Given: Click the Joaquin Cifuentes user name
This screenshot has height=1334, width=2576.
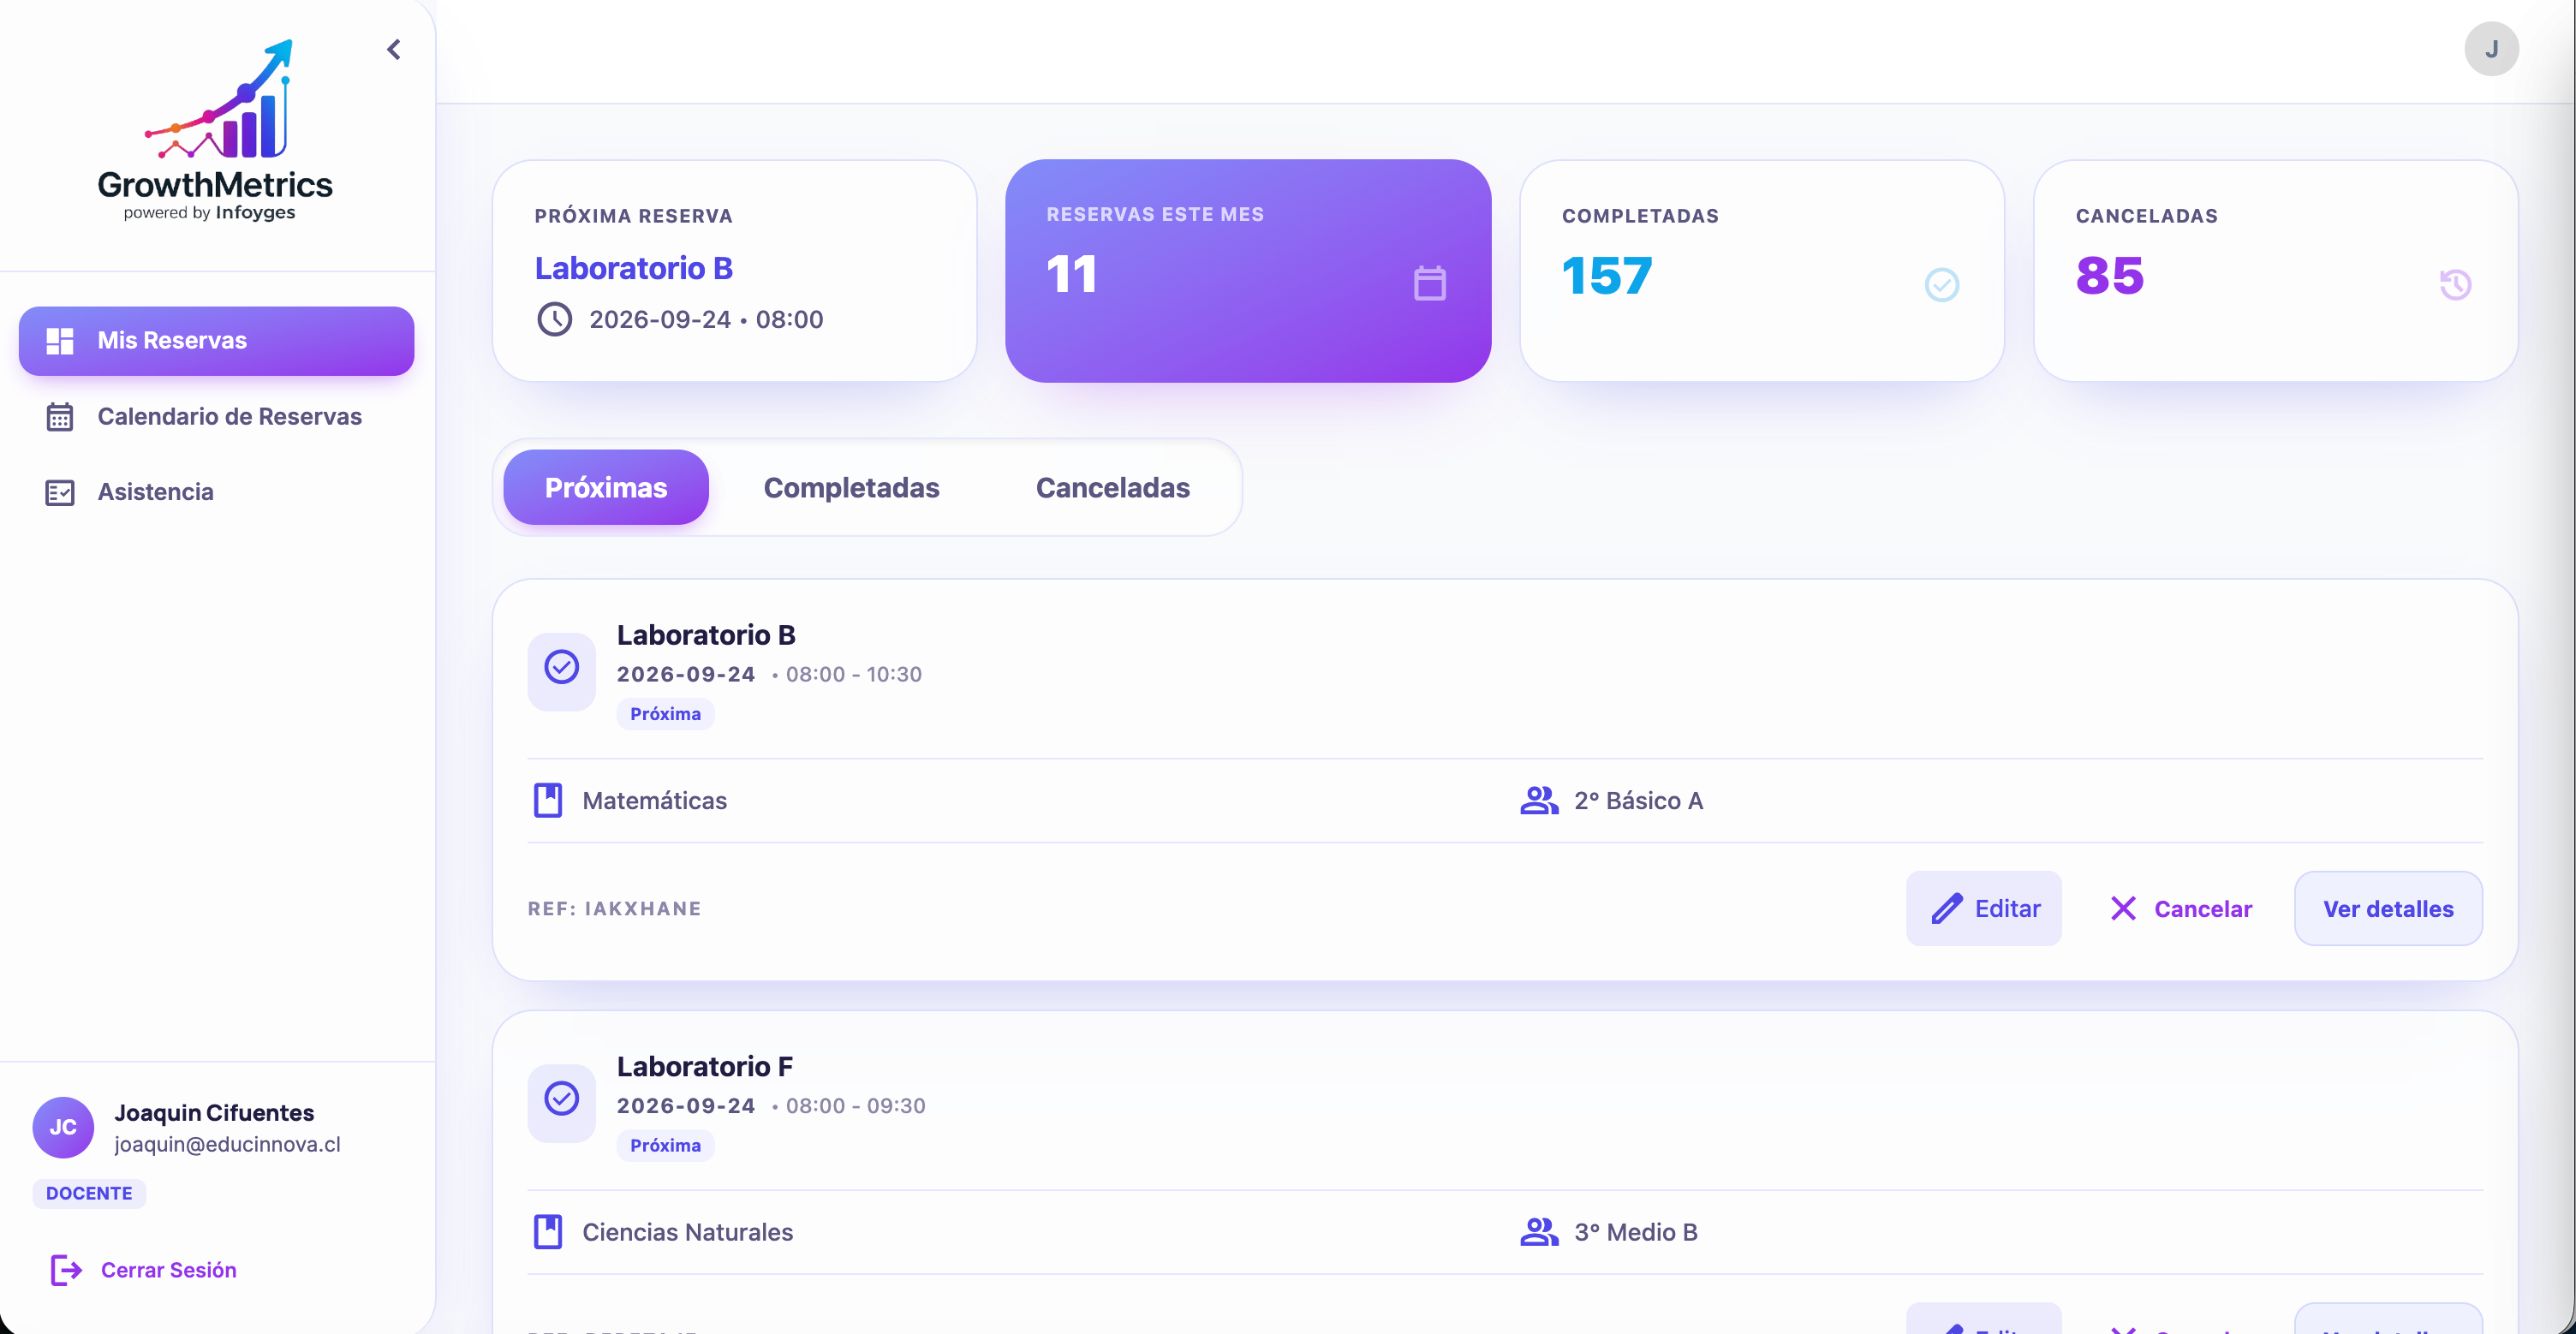Looking at the screenshot, I should 214,1113.
